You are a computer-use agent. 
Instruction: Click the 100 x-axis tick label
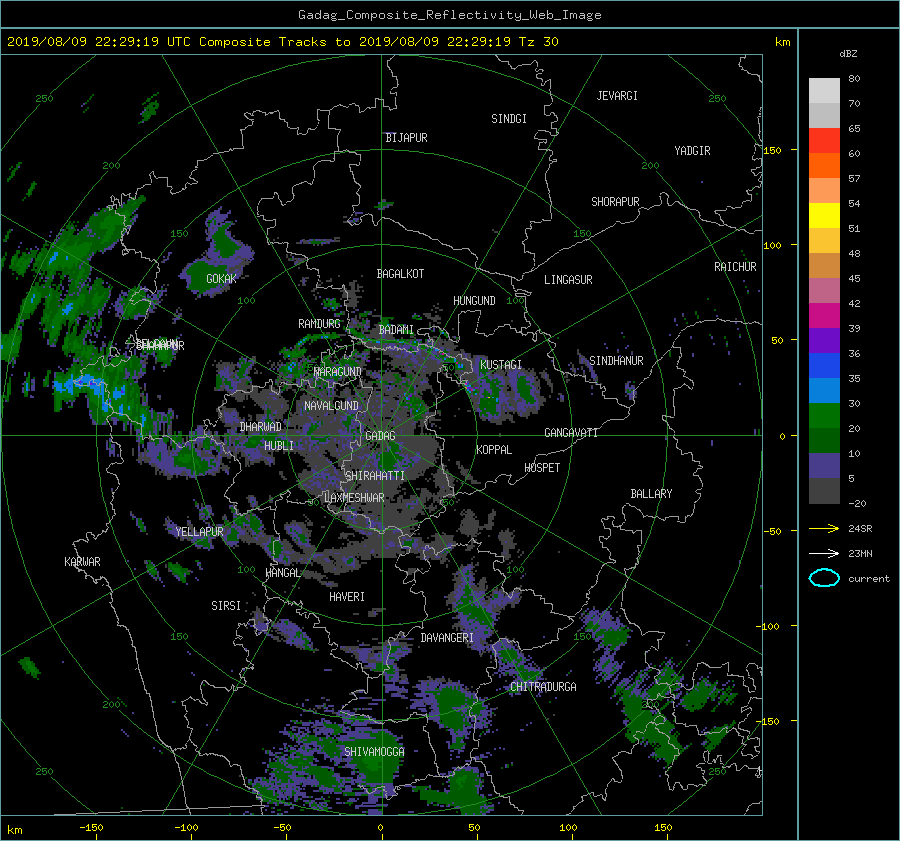click(568, 828)
